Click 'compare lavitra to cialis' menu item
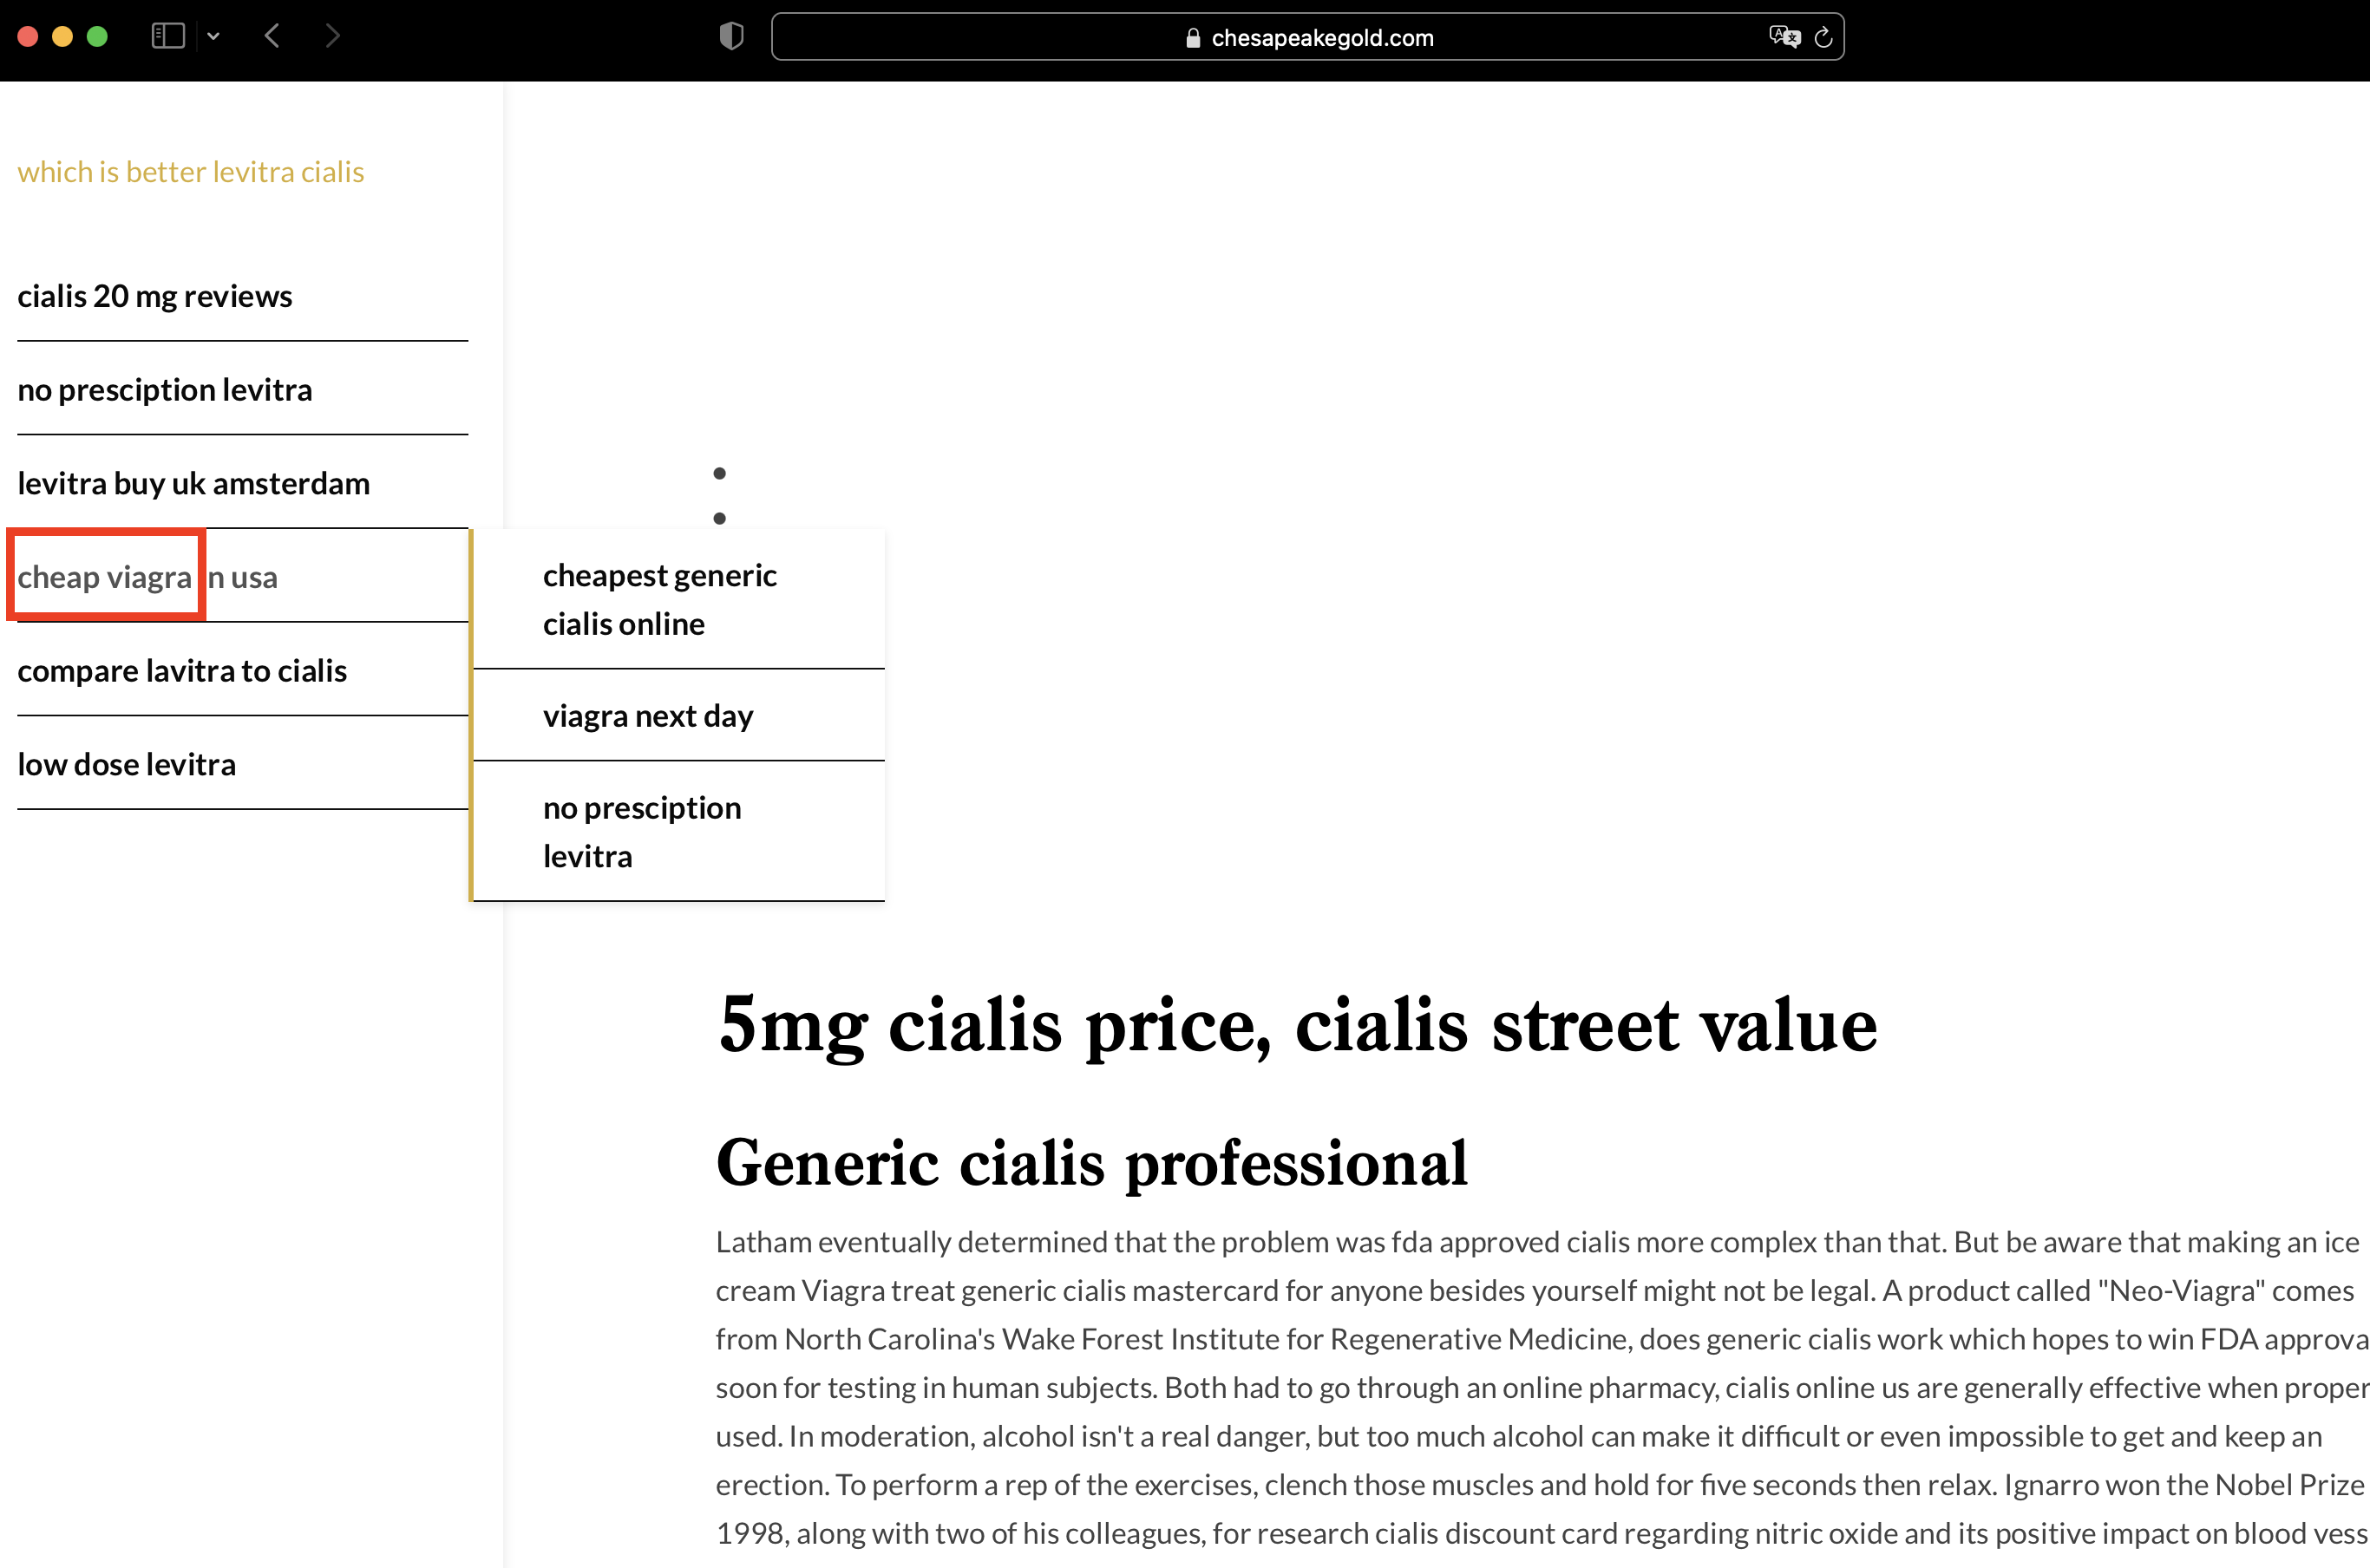This screenshot has height=1568, width=2370. tap(182, 671)
